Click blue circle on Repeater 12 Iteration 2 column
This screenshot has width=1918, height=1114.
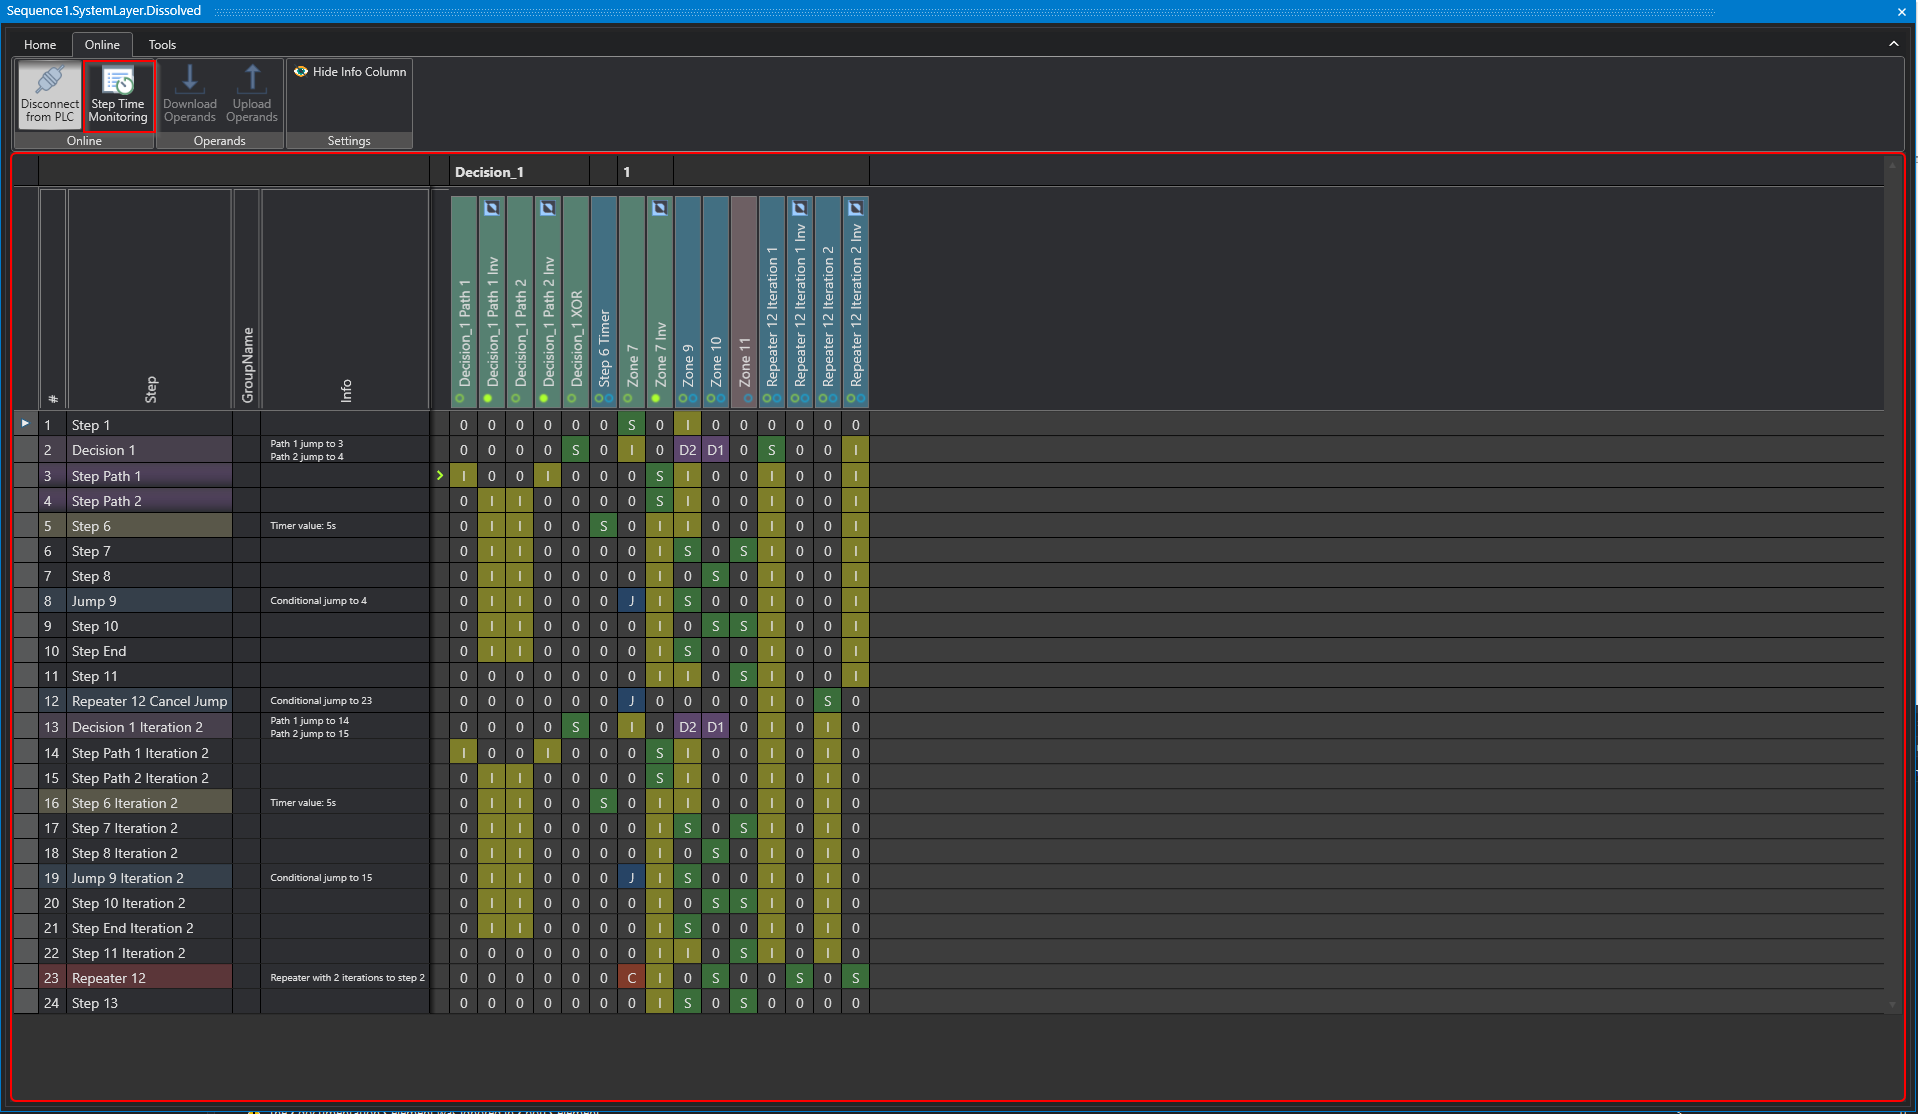833,398
